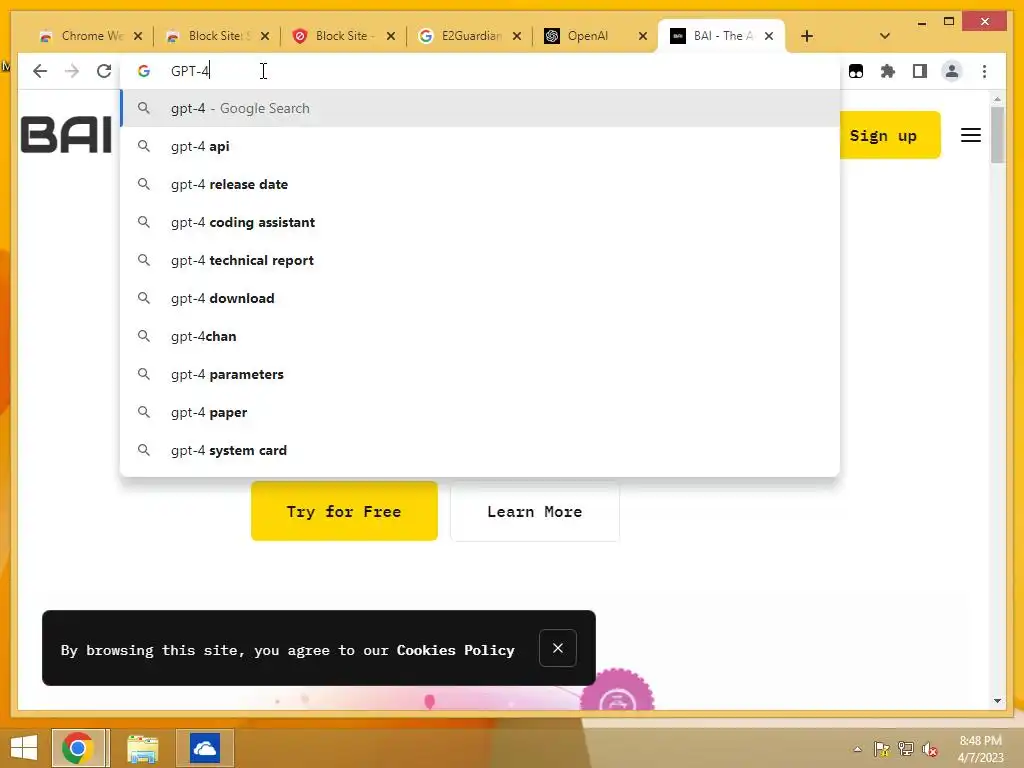Select 'gpt-4 release date' suggestion
Viewport: 1024px width, 768px height.
pyautogui.click(x=480, y=184)
